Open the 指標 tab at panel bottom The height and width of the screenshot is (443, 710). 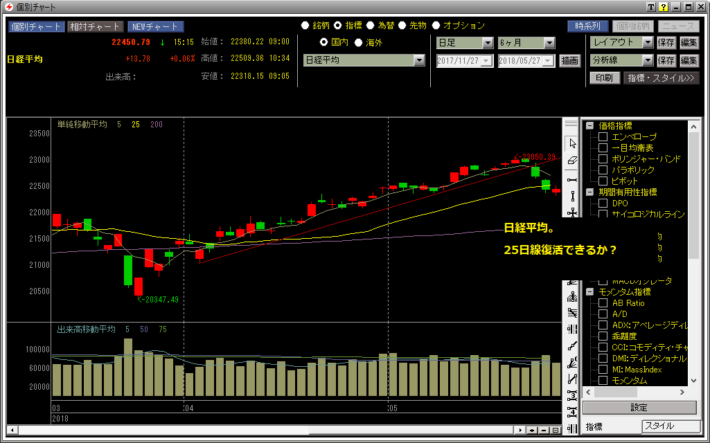(x=594, y=427)
